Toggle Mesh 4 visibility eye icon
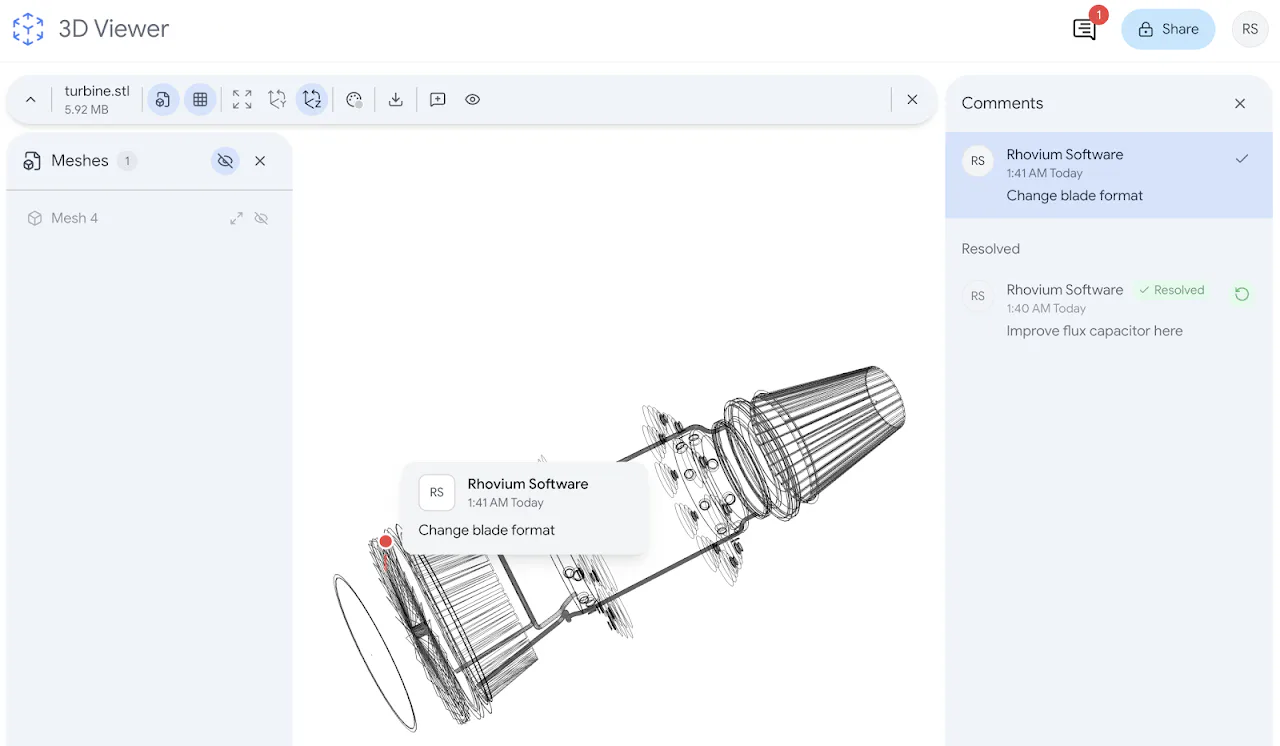1280x746 pixels. 262,218
